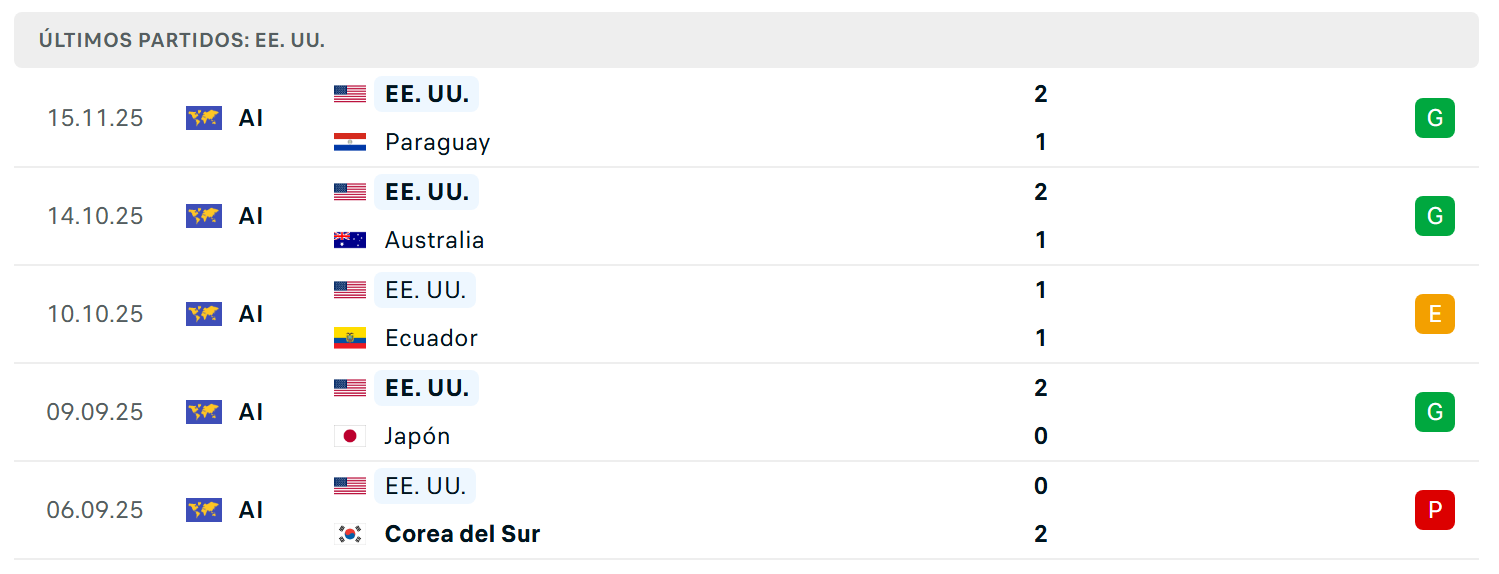Screen dimensions: 1499x574
Task: Click the Paraguay flag icon
Action: coord(350,142)
